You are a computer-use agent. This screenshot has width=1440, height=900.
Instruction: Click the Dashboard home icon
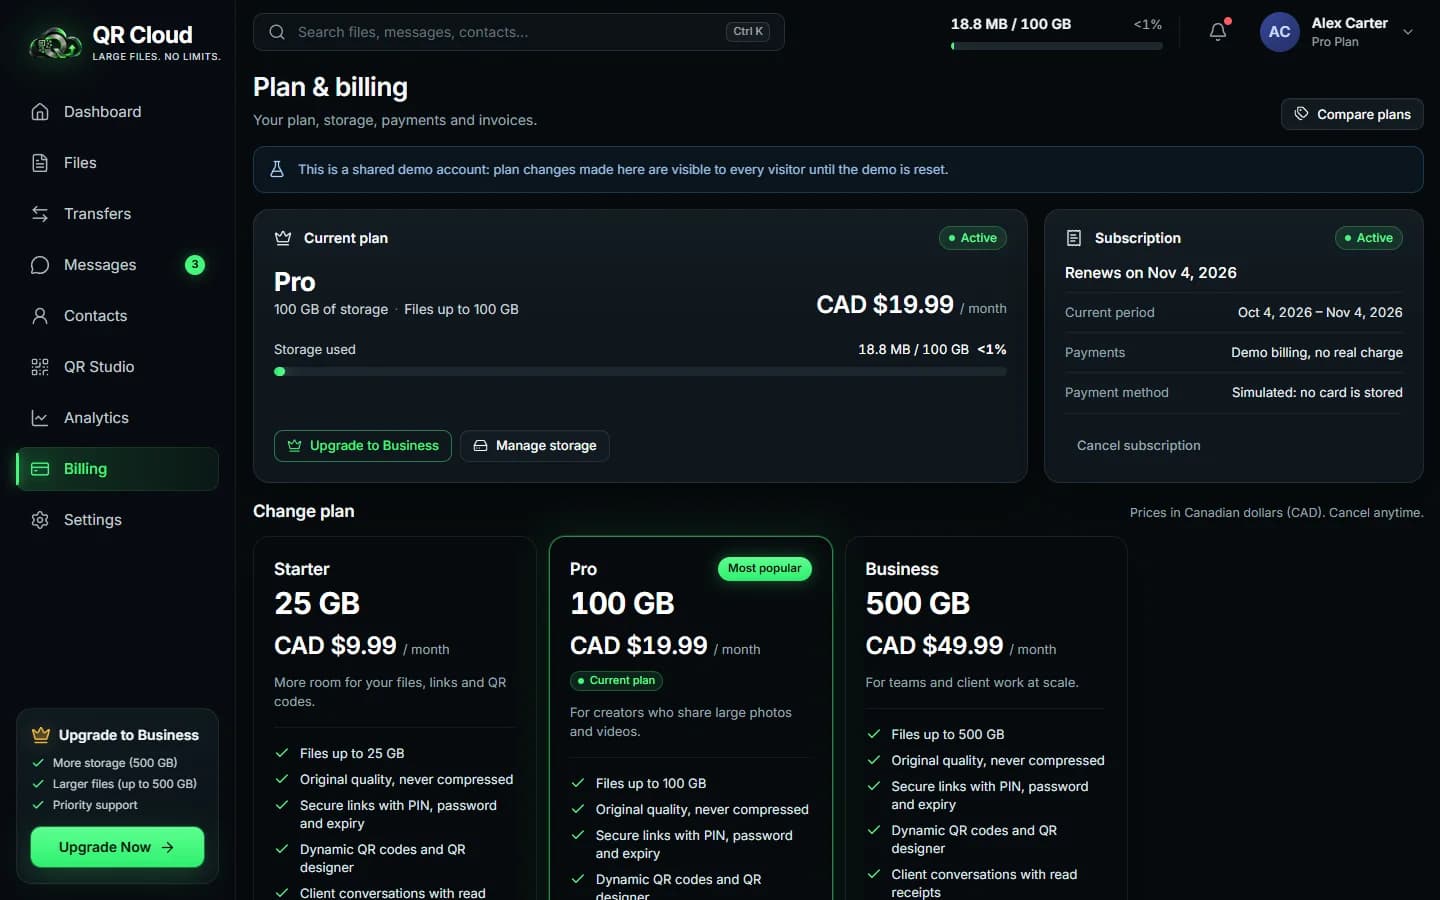pos(40,112)
